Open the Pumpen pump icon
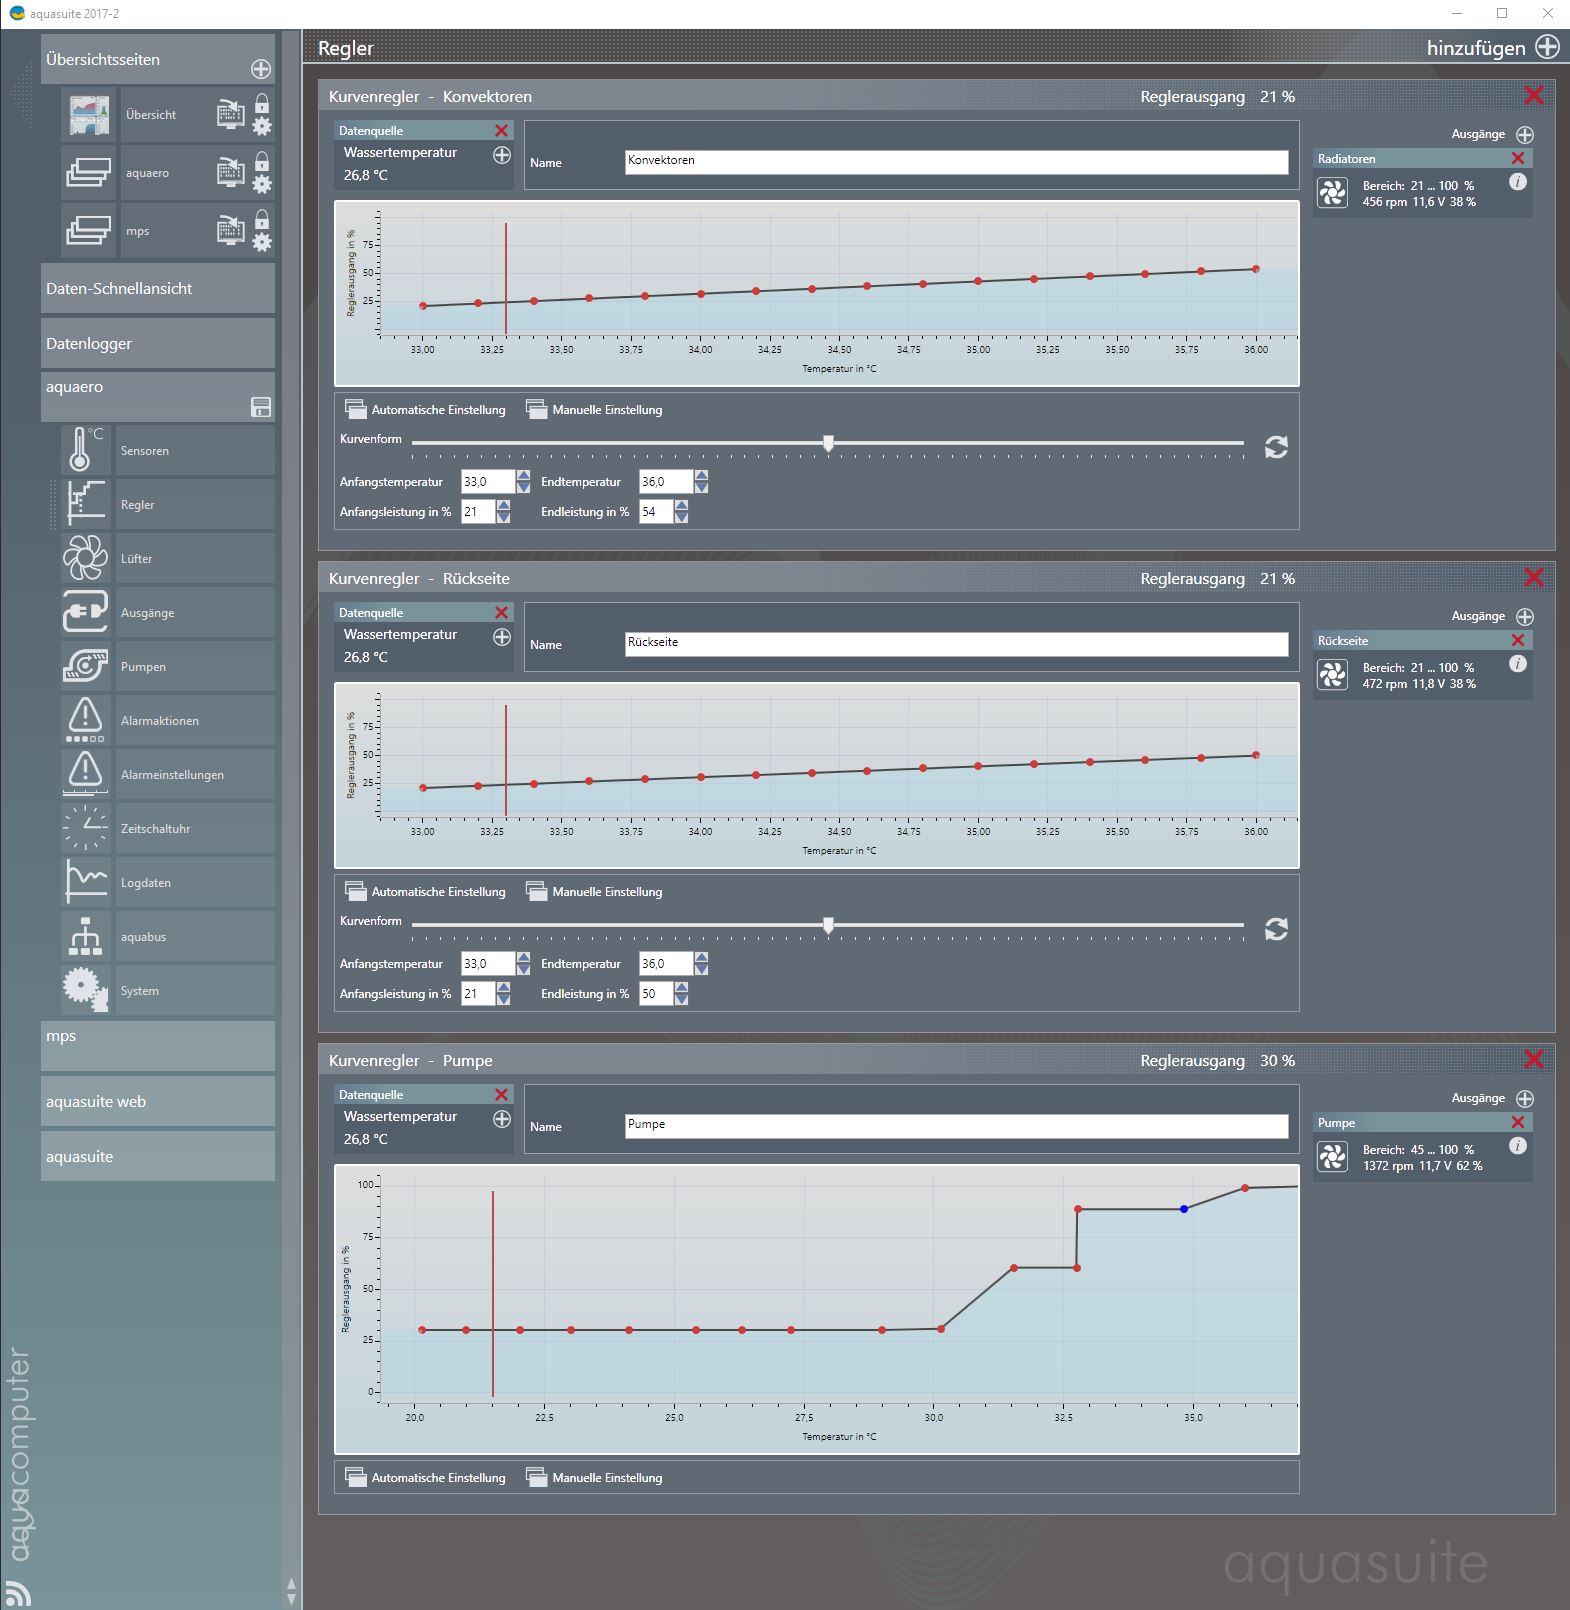The width and height of the screenshot is (1570, 1610). click(85, 666)
